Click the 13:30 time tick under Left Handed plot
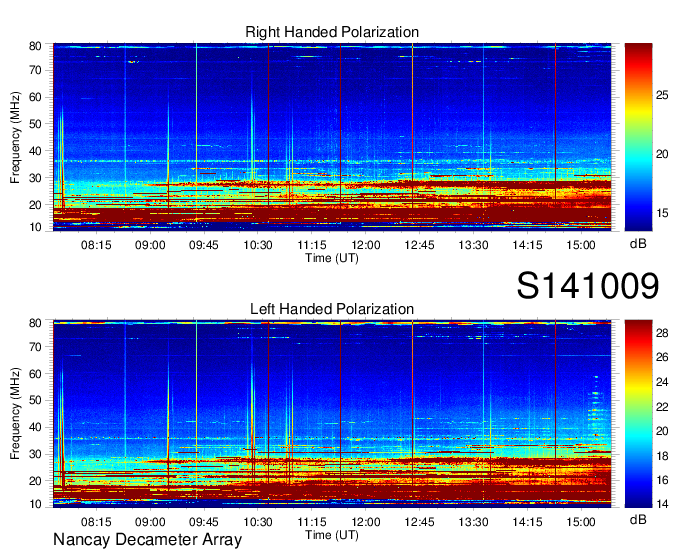The width and height of the screenshot is (680, 552). [473, 522]
